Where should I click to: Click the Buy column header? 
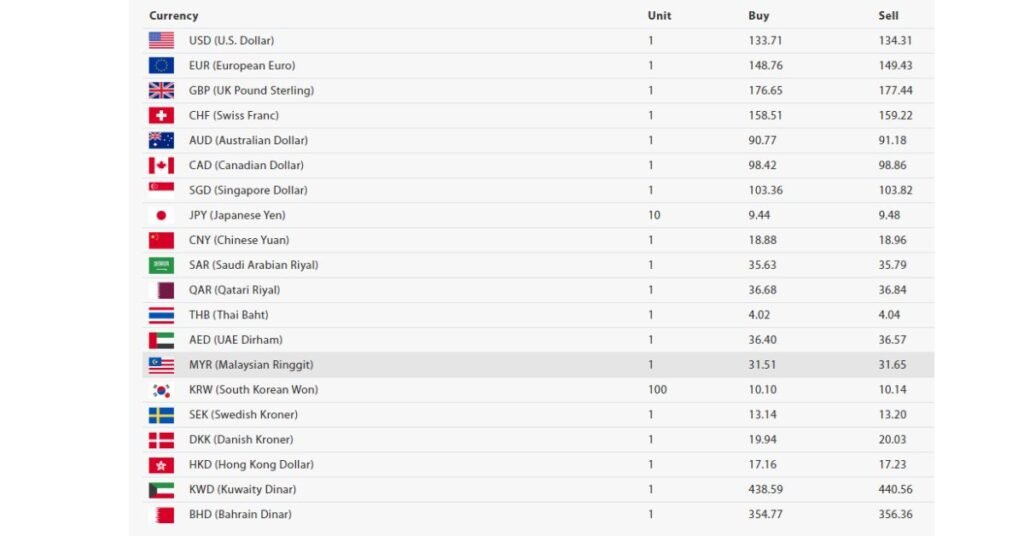tap(758, 16)
